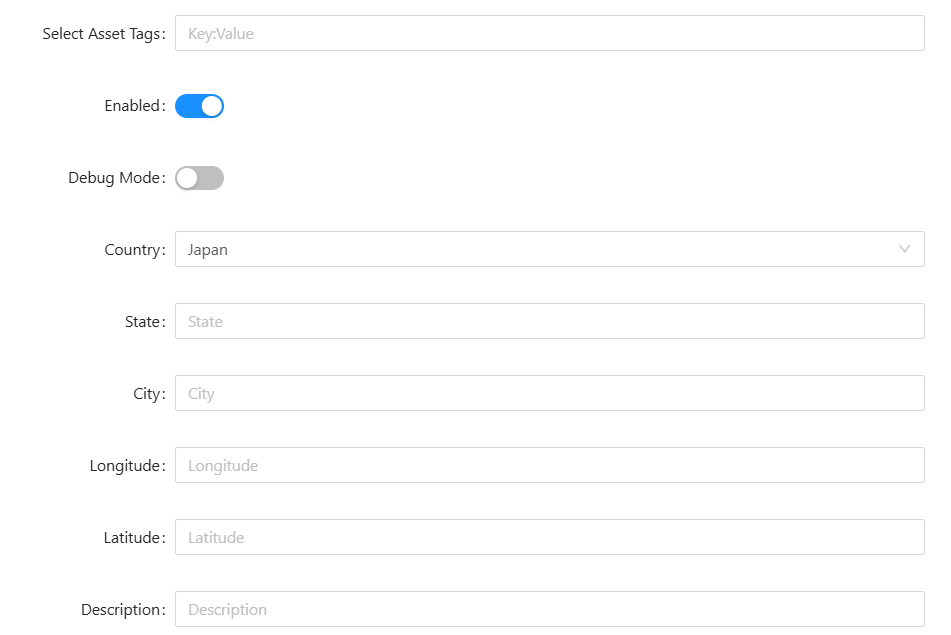Click the selected value Japan

(x=208, y=250)
